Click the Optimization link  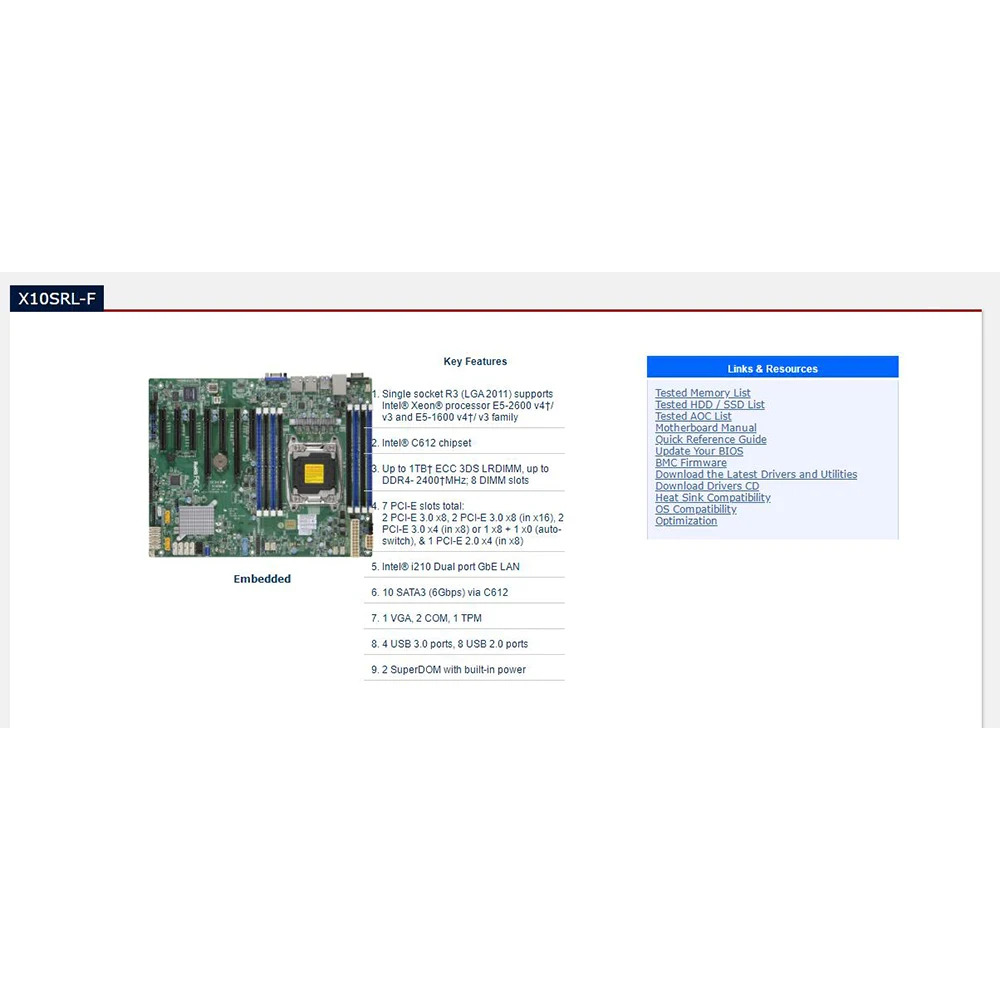point(686,520)
